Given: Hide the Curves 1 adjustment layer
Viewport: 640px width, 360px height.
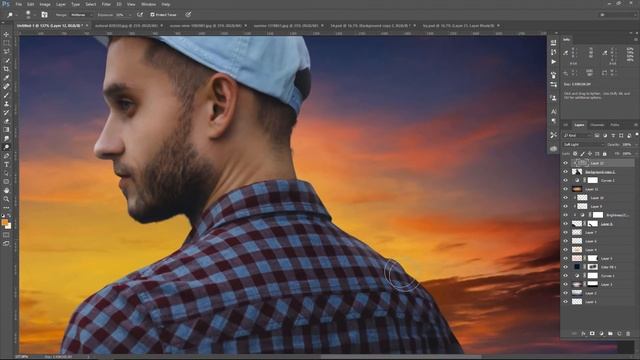Looking at the screenshot, I should pos(566,276).
